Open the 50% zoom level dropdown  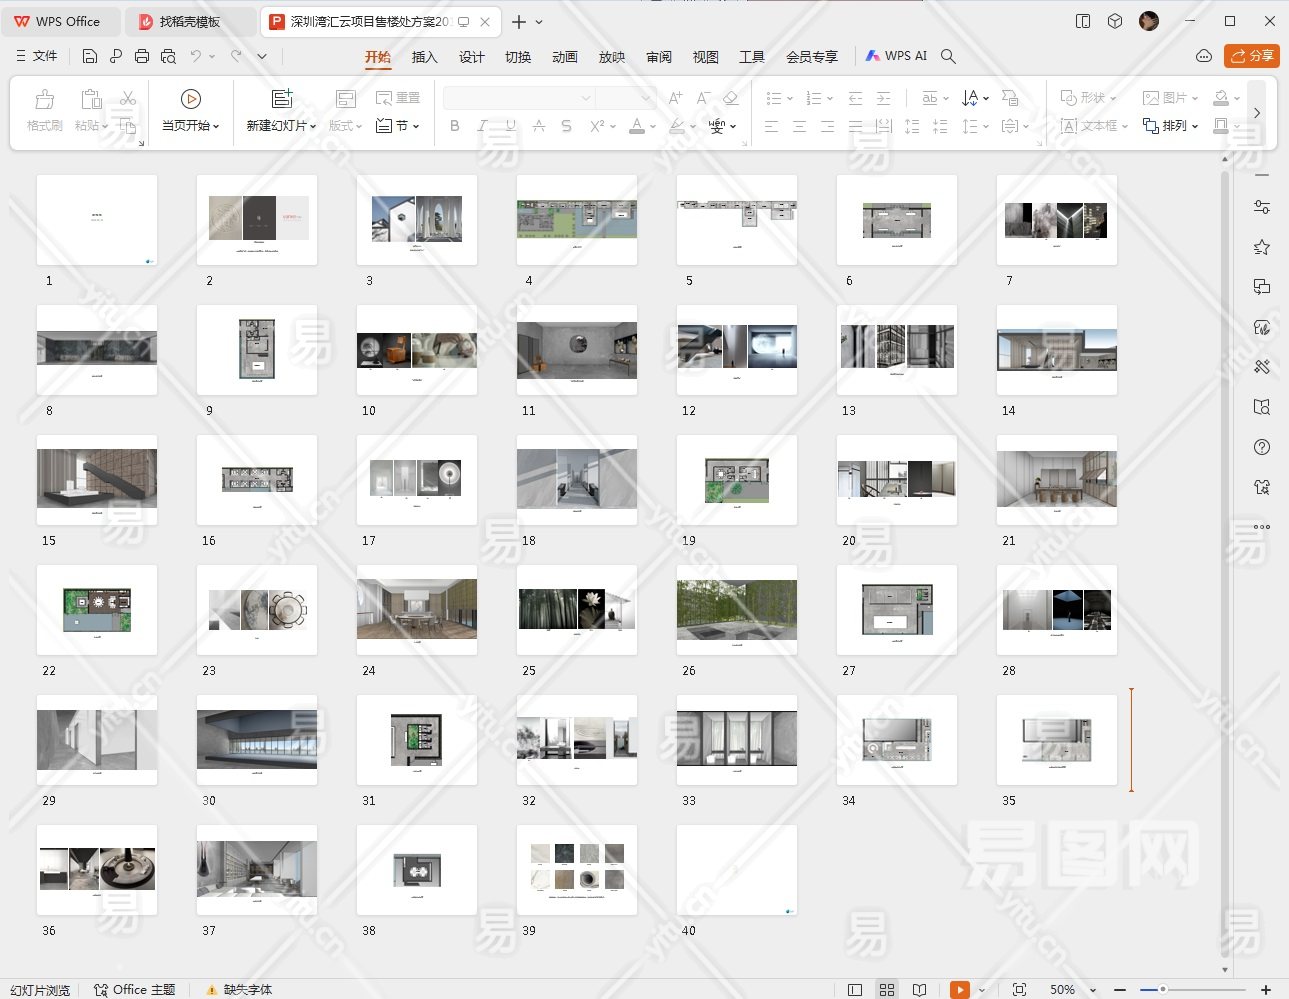[1092, 990]
